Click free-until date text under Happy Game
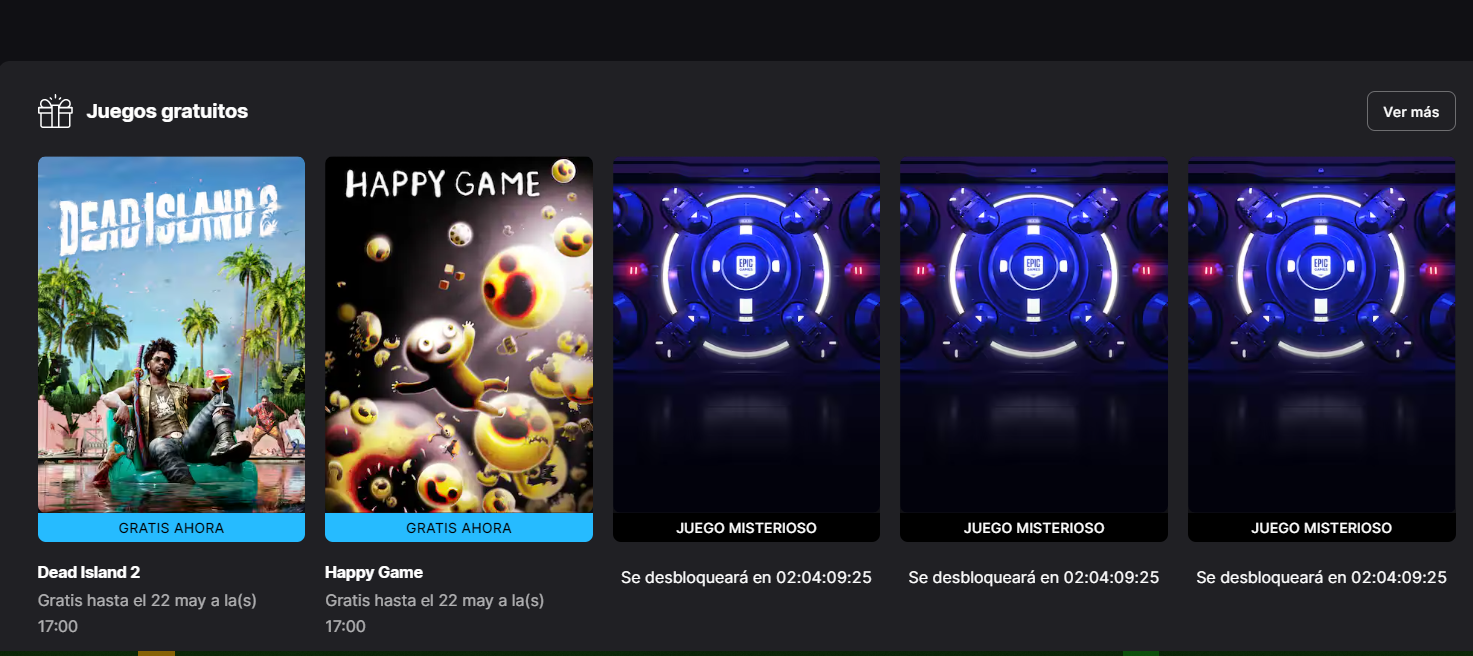 click(435, 613)
